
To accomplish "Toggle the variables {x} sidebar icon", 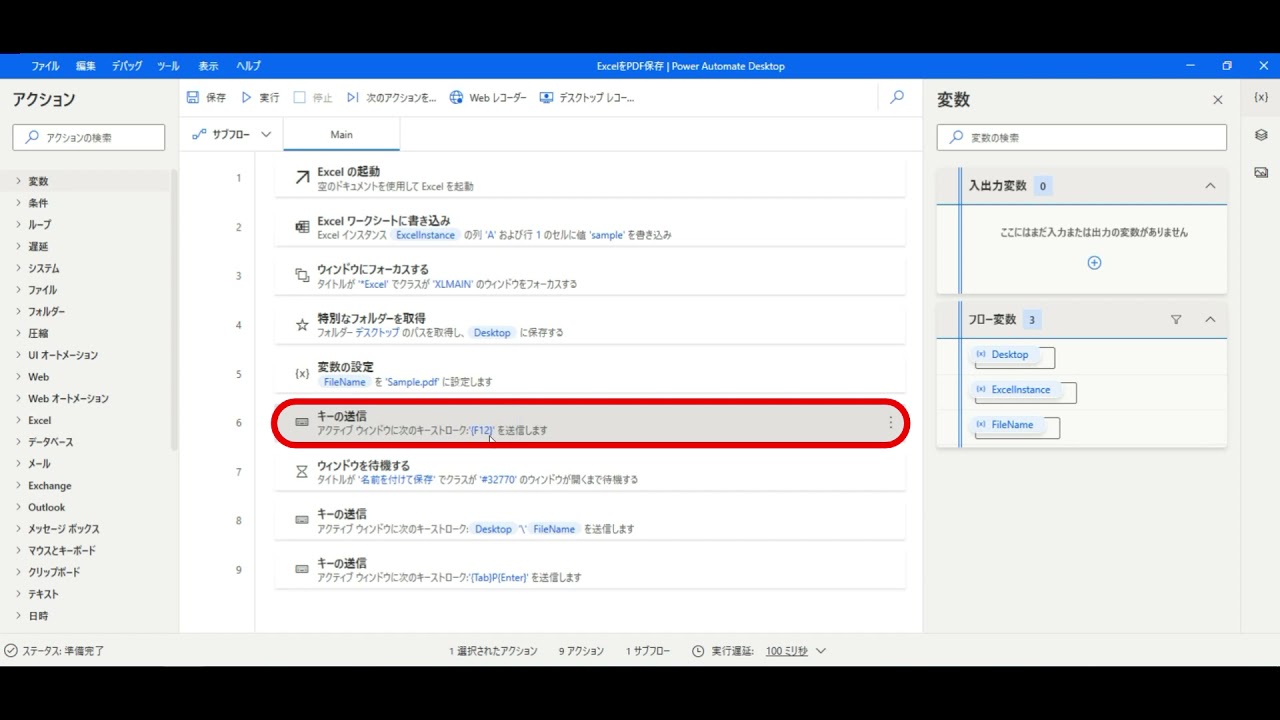I will tap(1261, 98).
